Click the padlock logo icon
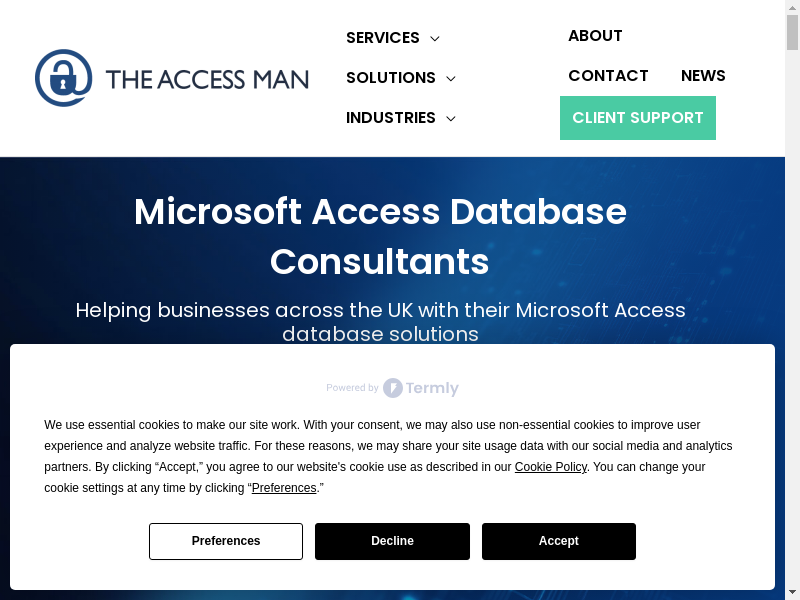Image resolution: width=800 pixels, height=600 pixels. pos(63,78)
